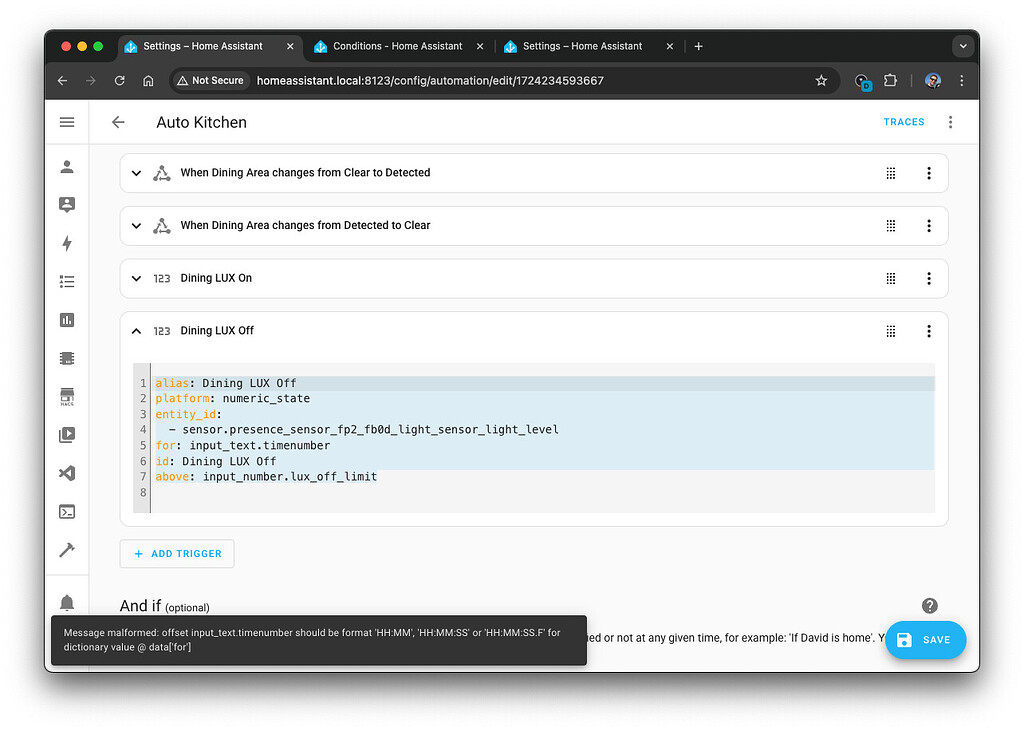Image resolution: width=1024 pixels, height=730 pixels.
Task: Open the Energy dashboard from the sidebar
Action: coord(67,243)
